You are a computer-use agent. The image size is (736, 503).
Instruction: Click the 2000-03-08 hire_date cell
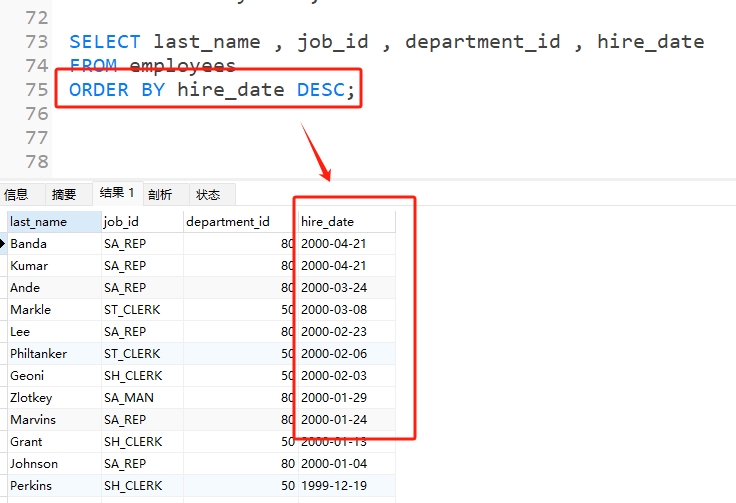pos(346,309)
